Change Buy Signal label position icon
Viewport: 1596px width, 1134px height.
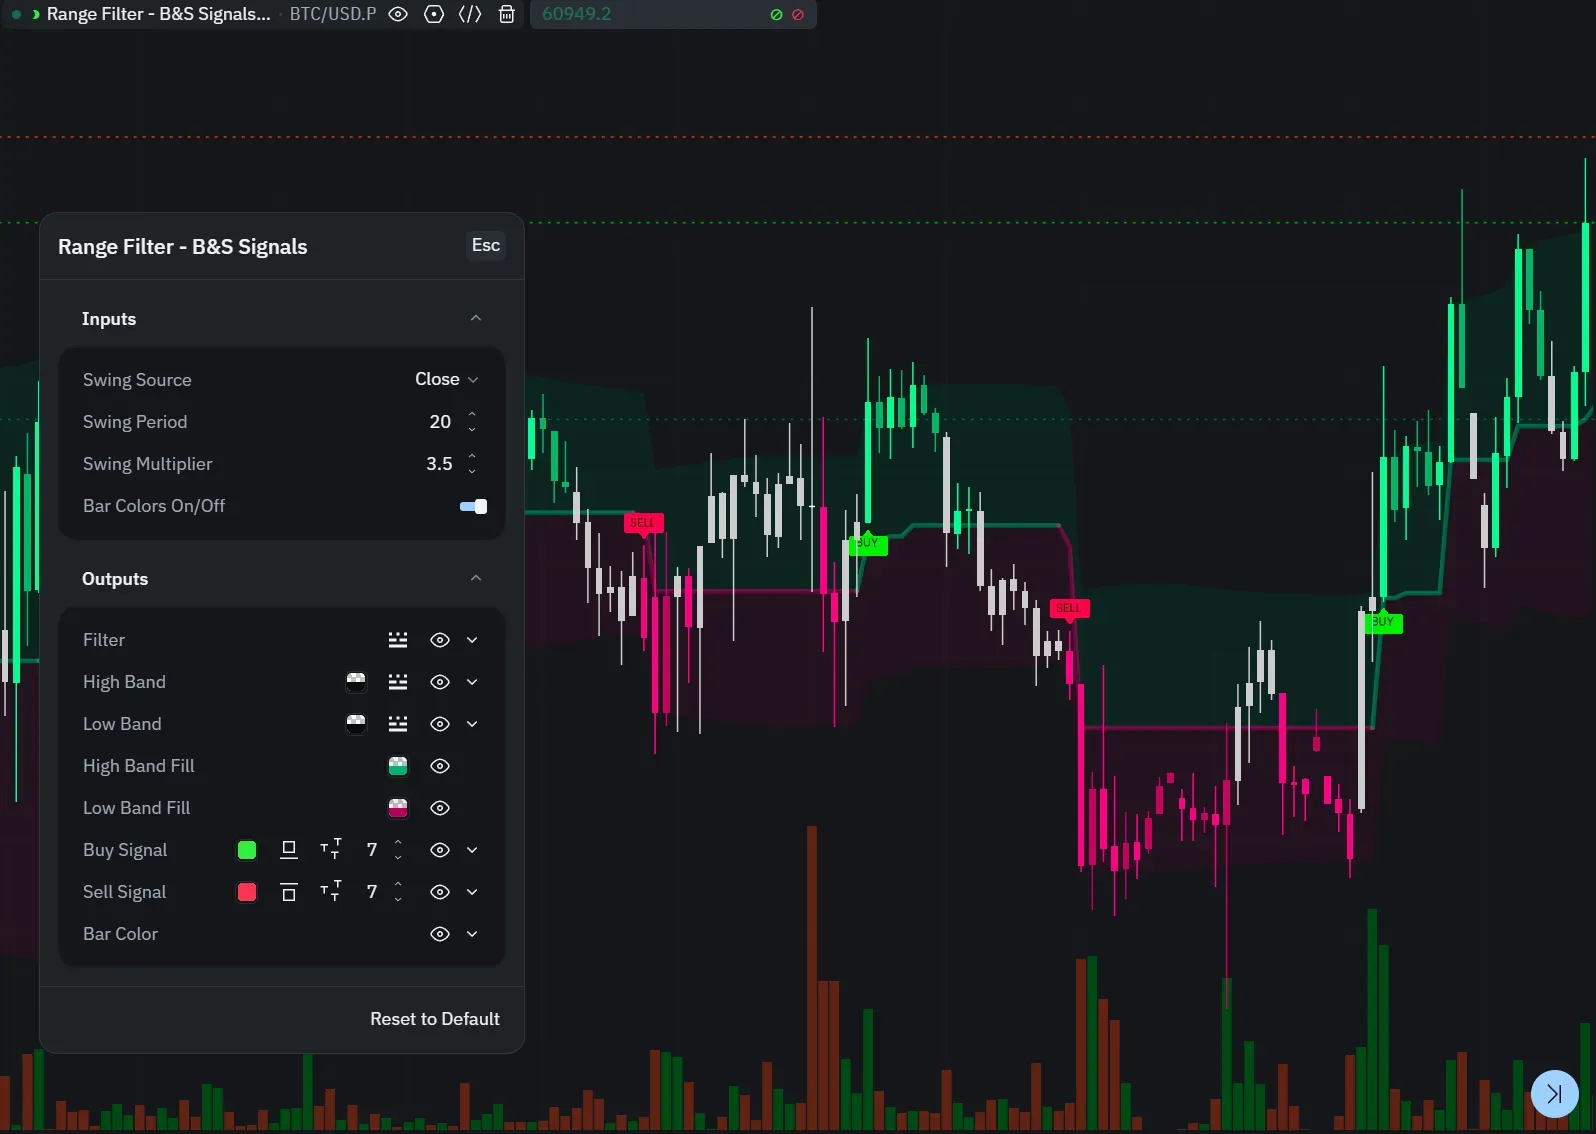tap(289, 850)
